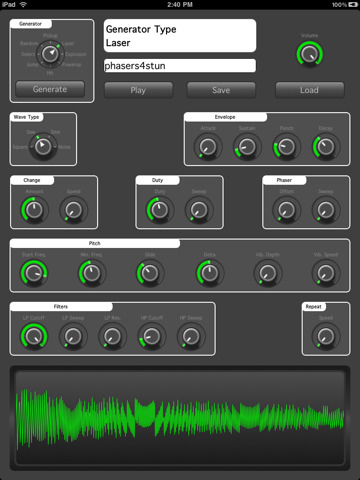Viewport: 360px width, 480px height.
Task: Click the Pitch panel header
Action: click(x=95, y=243)
